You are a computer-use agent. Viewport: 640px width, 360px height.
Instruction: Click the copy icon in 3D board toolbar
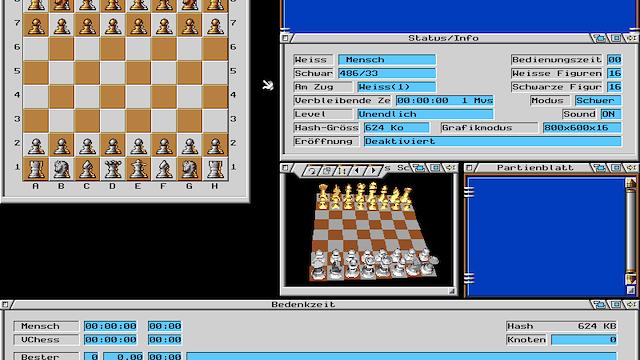327,171
